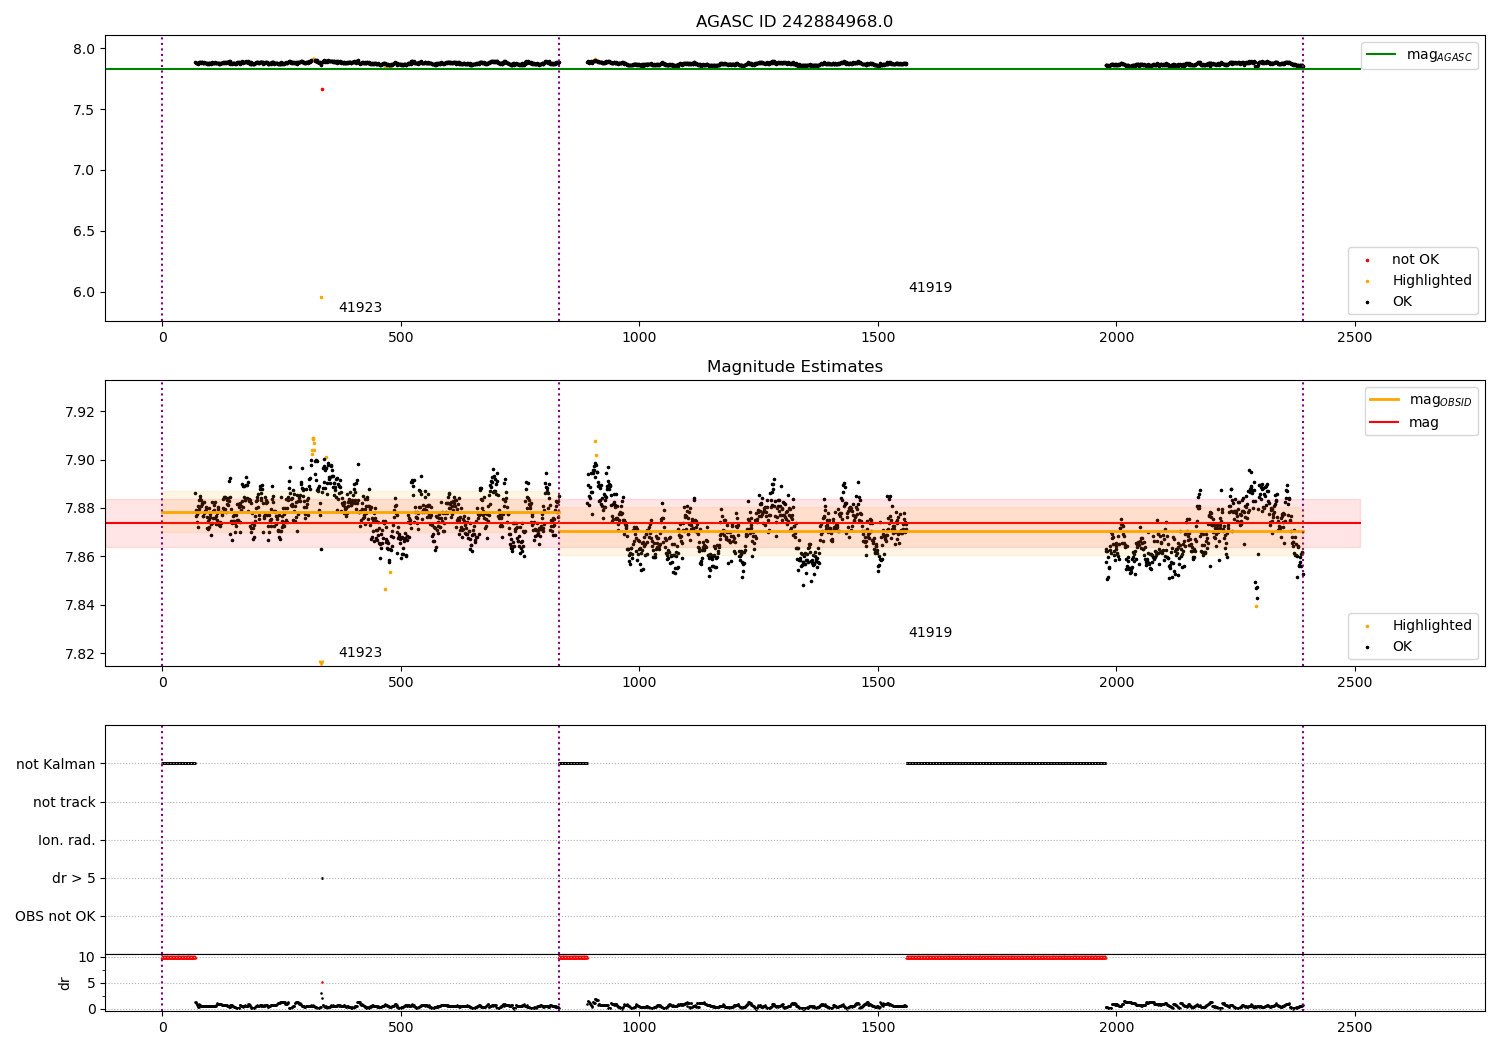The image size is (1500, 1050).
Task: Click the 'not Kalman' axis label
Action: [56, 764]
